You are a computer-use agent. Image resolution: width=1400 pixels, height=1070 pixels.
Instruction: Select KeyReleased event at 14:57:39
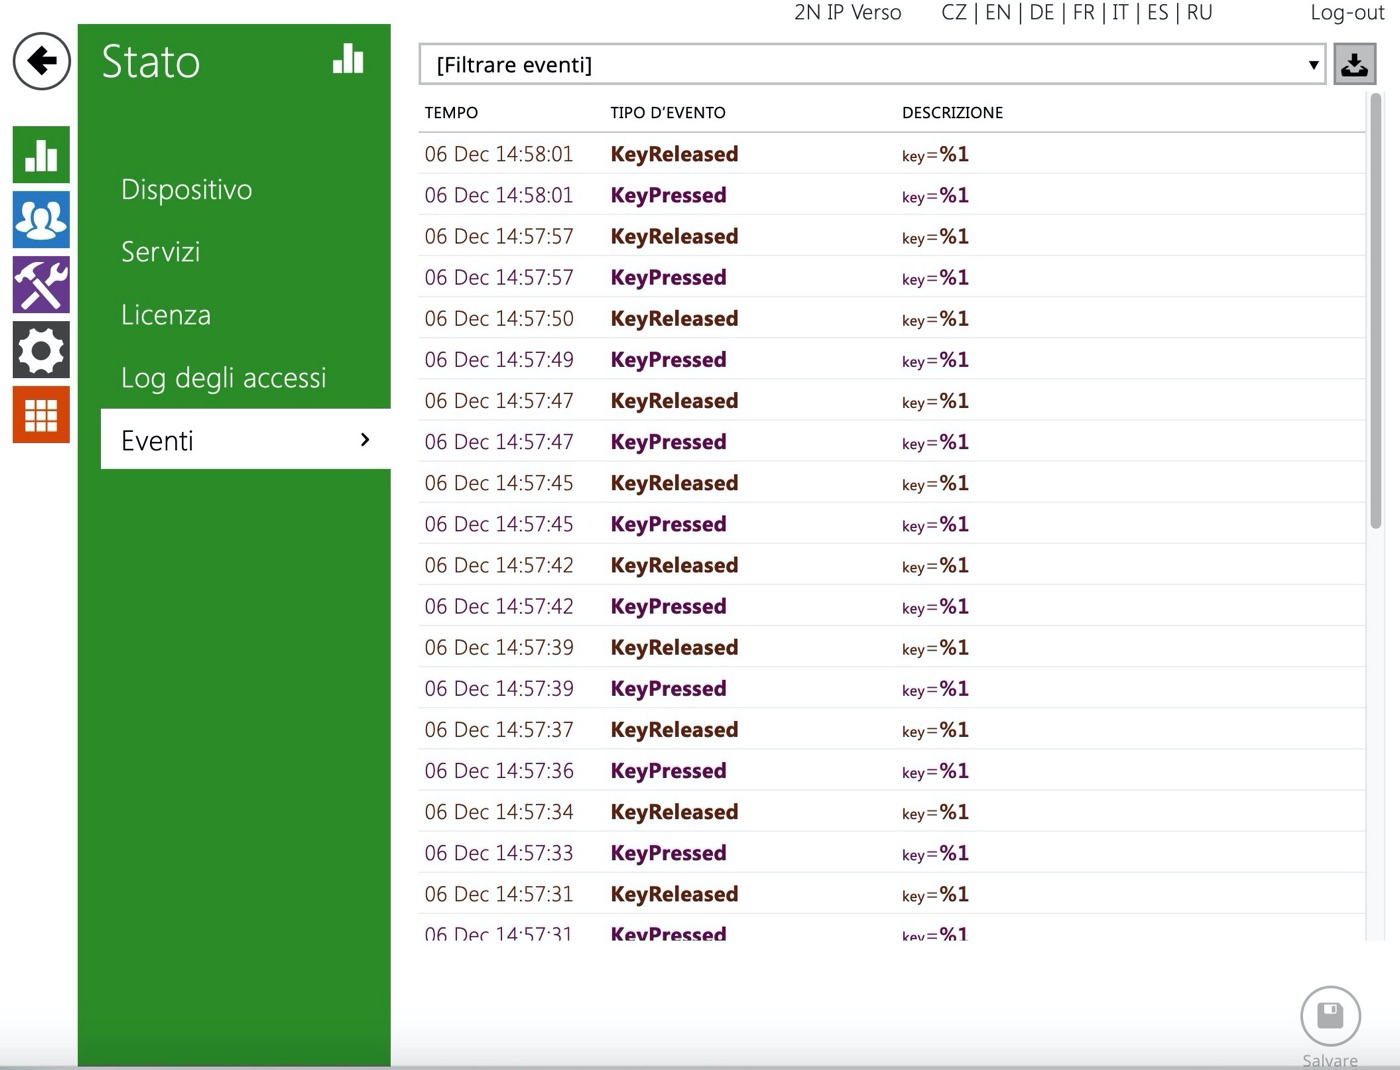tap(892, 647)
